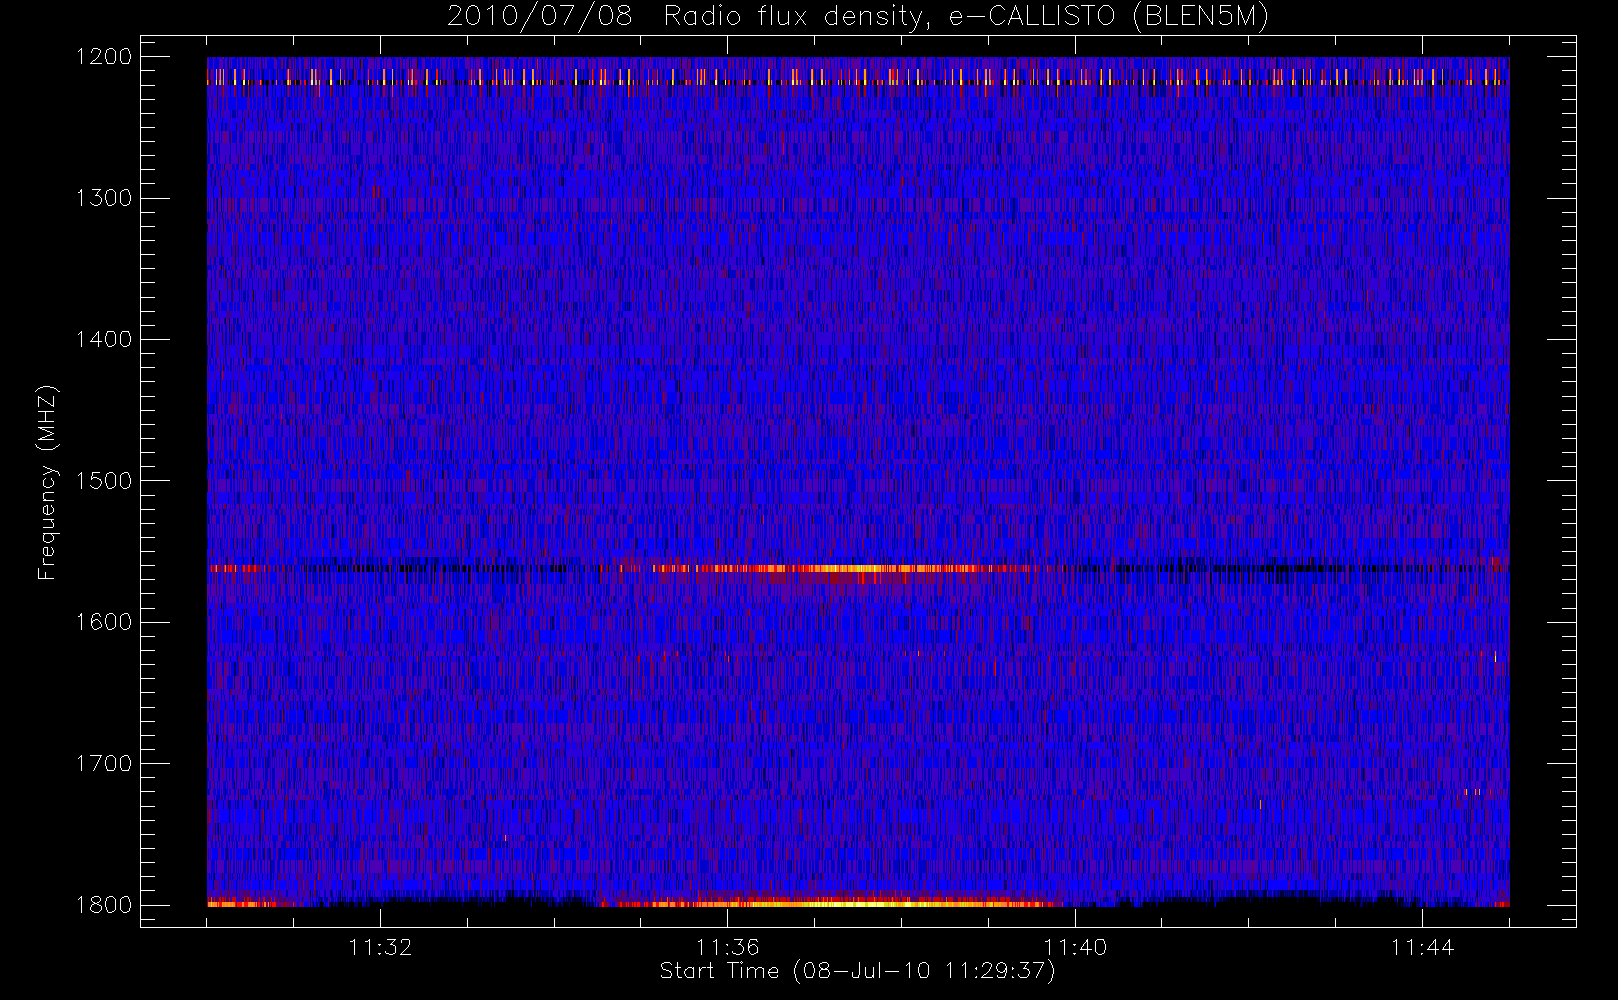
Task: Click the 1500 frequency tick label
Action: pos(104,480)
